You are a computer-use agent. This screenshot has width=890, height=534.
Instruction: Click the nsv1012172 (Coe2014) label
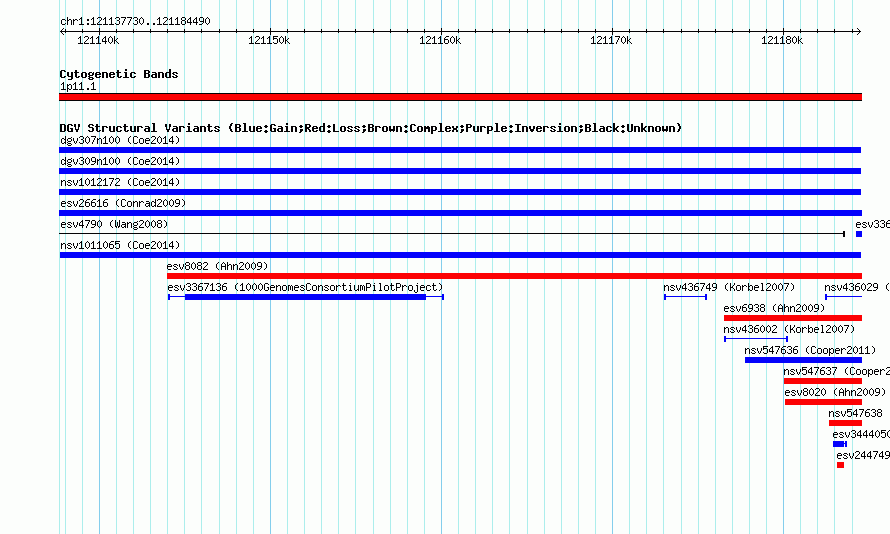coord(120,182)
